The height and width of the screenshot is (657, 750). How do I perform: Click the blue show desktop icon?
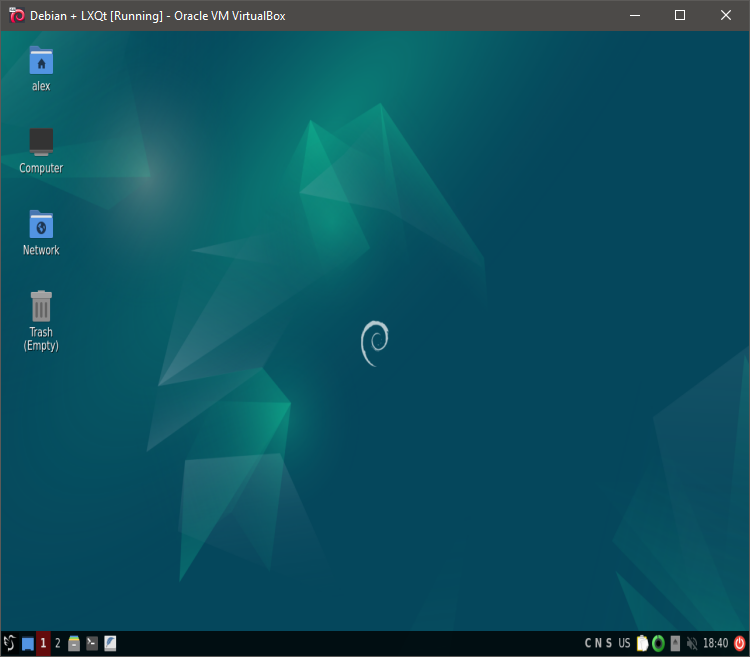tap(28, 644)
